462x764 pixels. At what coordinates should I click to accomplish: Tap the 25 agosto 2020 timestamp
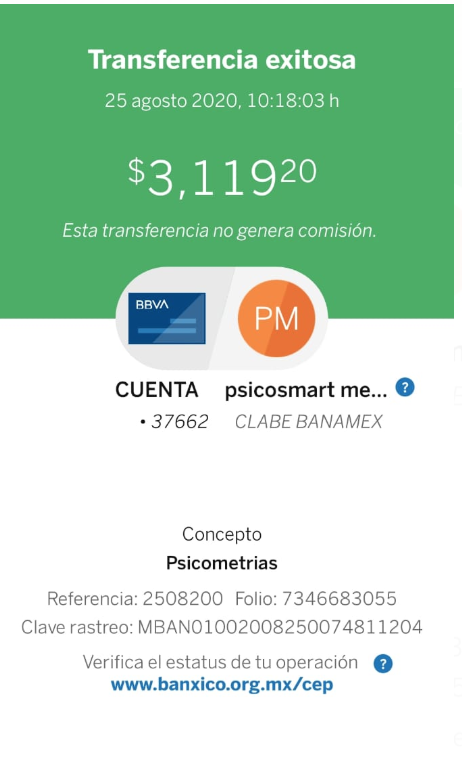tap(222, 100)
